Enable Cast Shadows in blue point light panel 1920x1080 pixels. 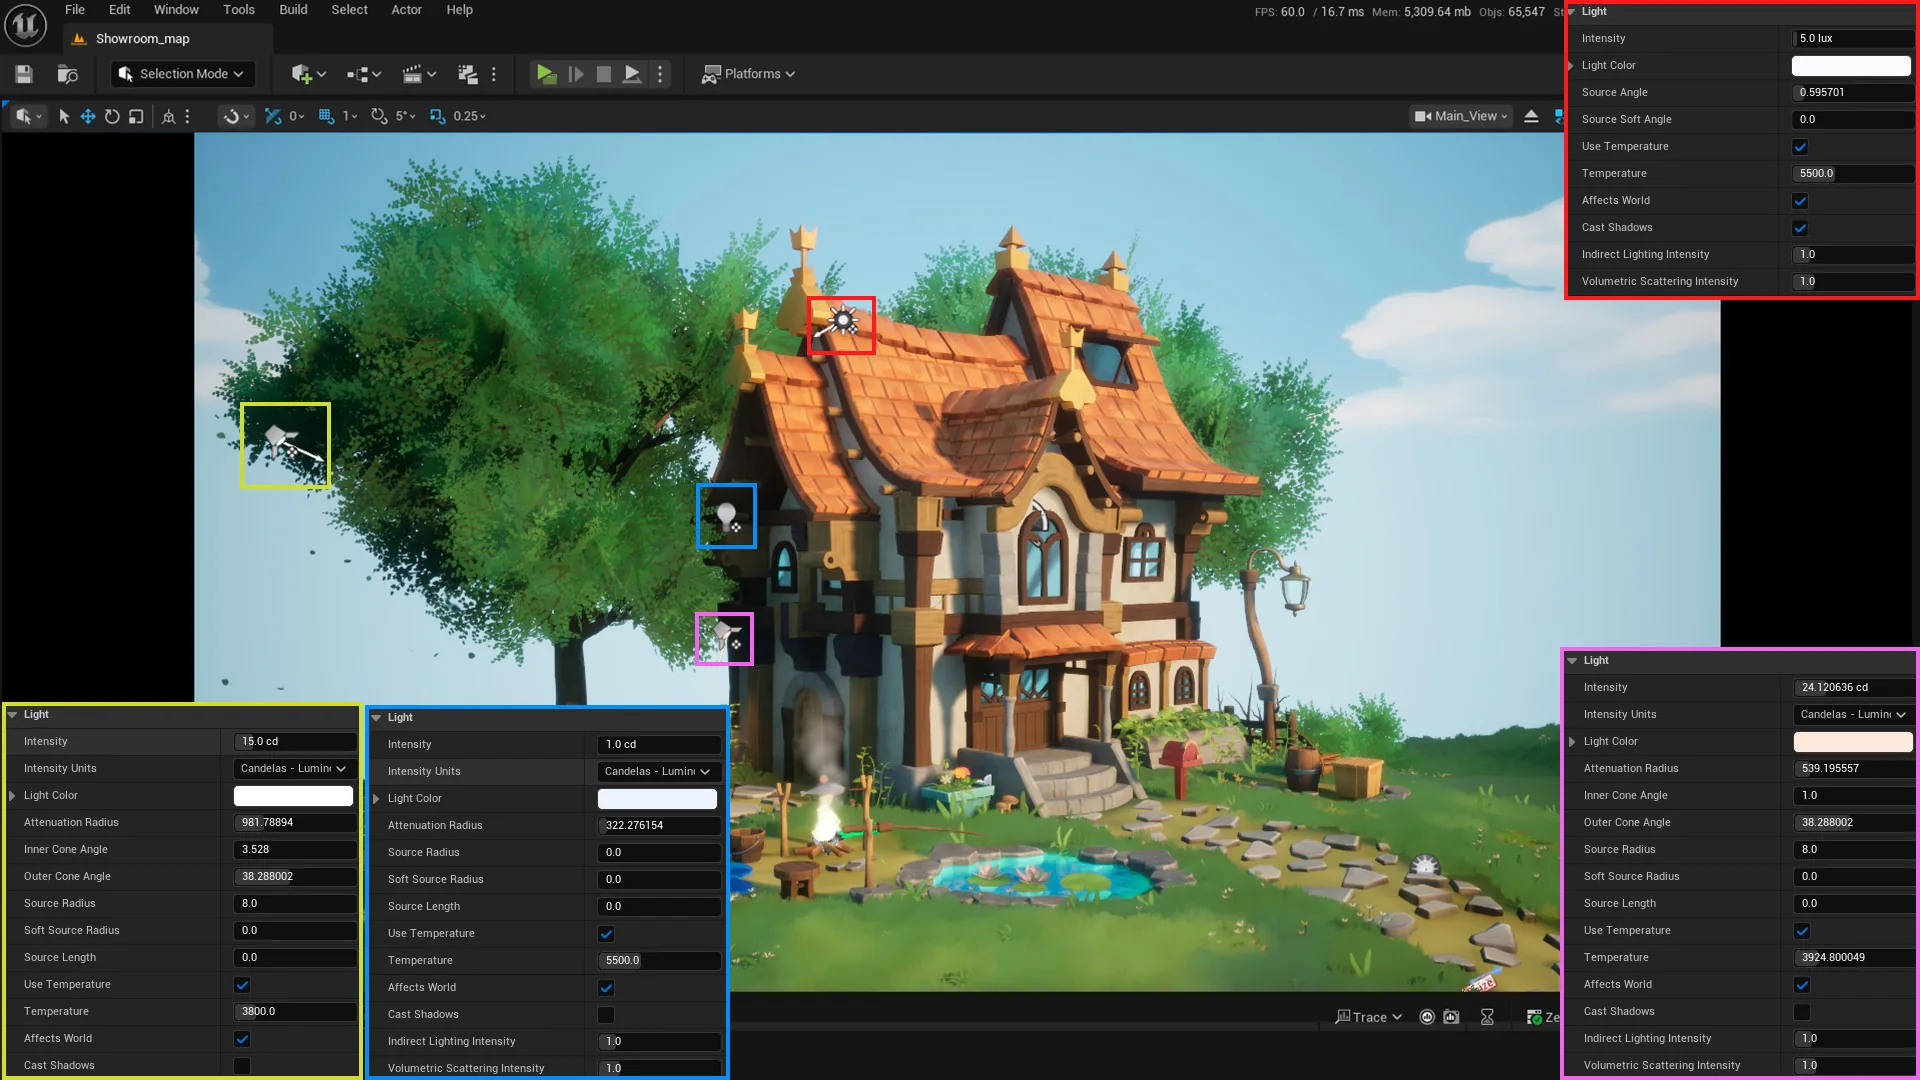[606, 1015]
